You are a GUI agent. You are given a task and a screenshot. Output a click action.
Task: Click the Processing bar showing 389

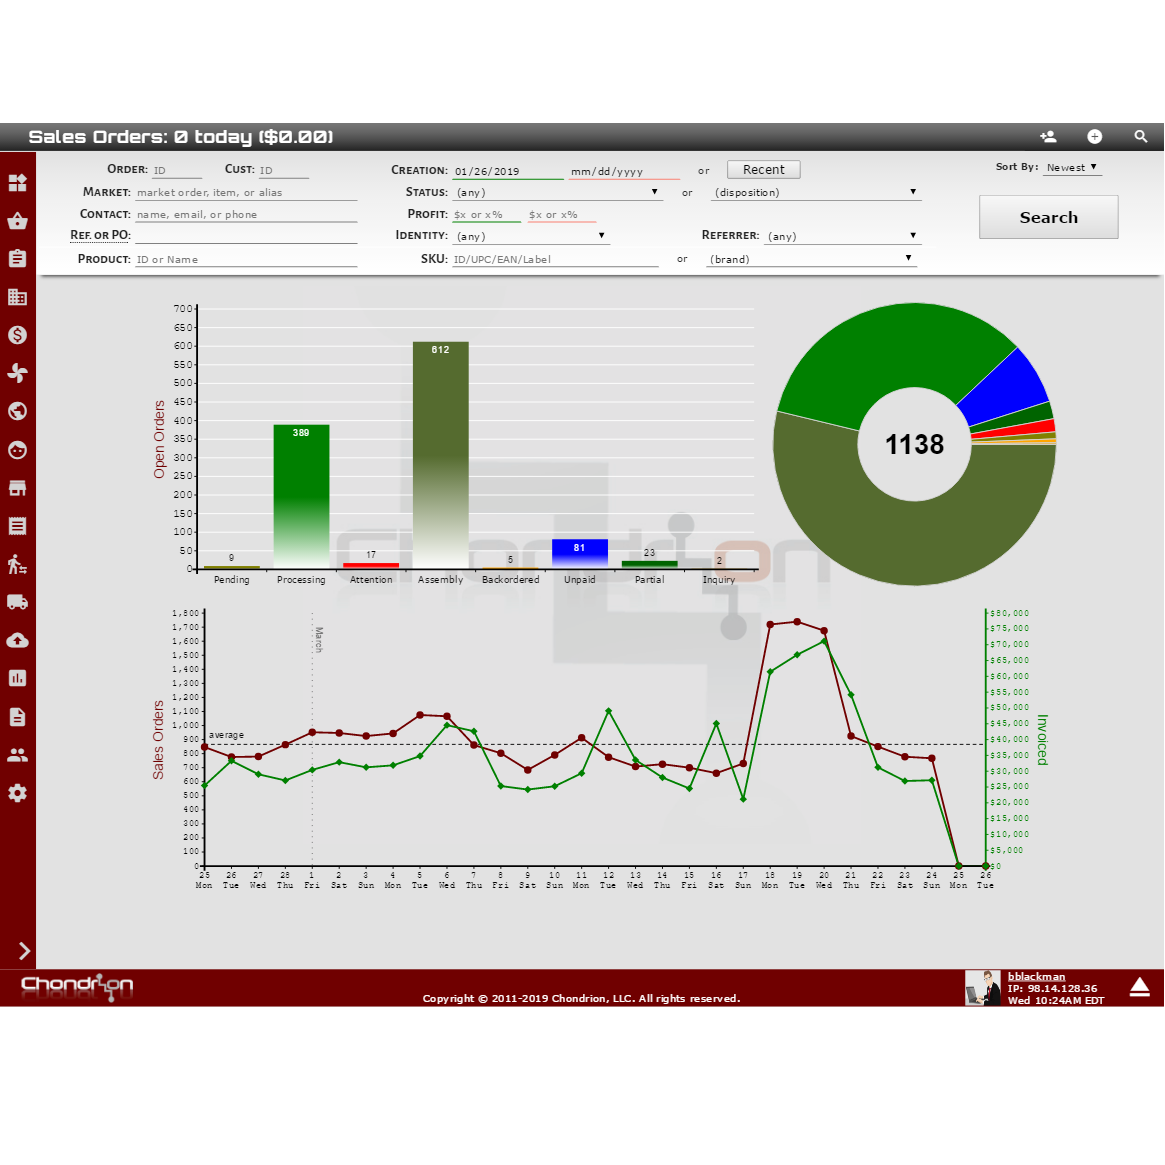click(x=301, y=496)
